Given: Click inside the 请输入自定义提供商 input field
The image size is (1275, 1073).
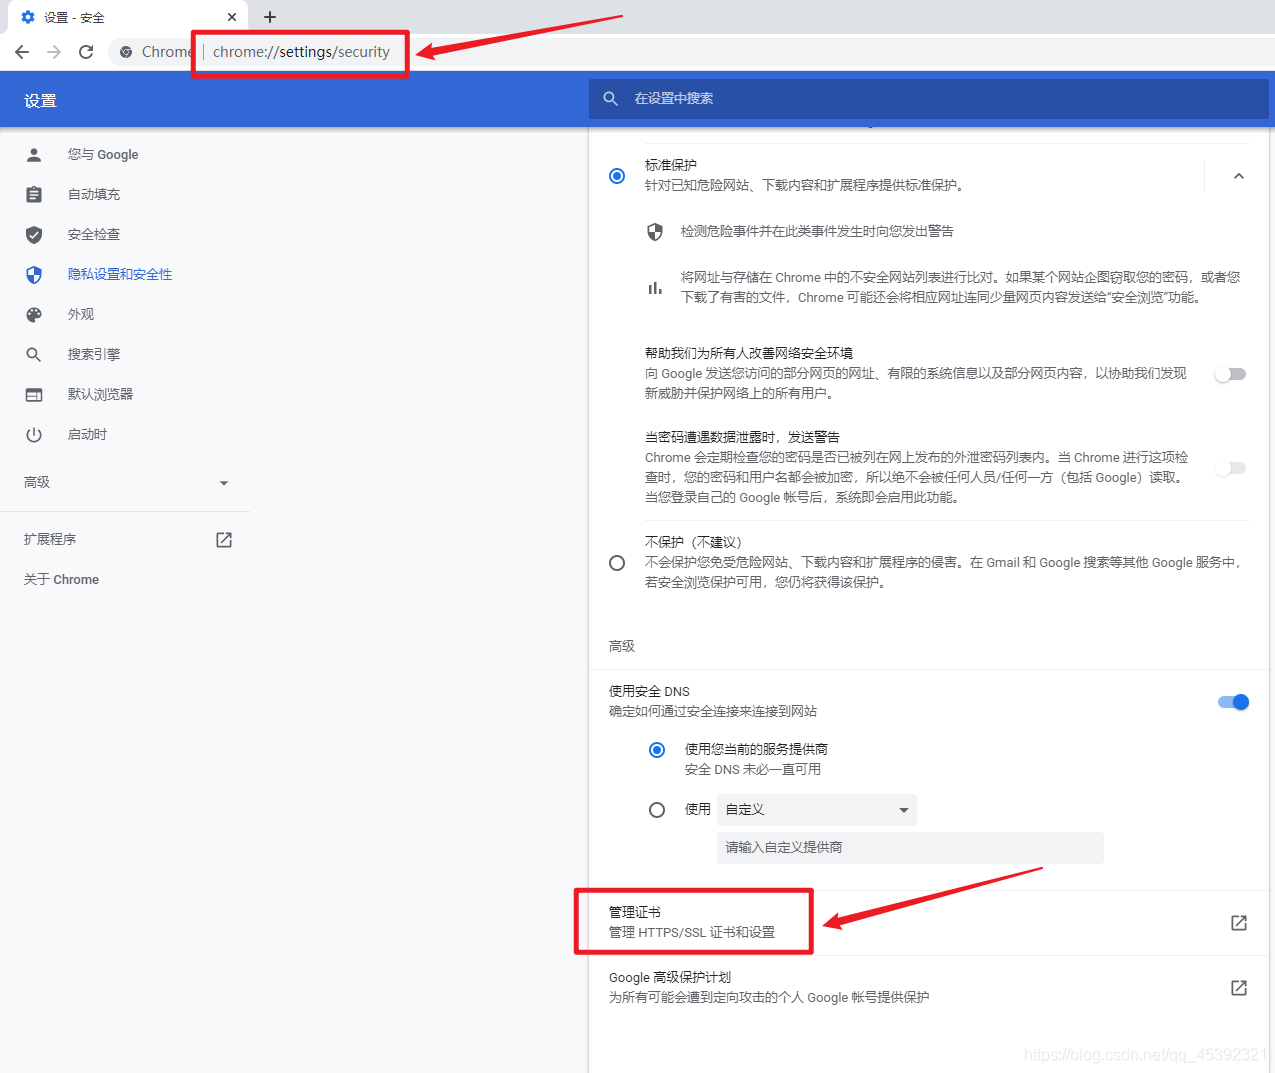Looking at the screenshot, I should (x=910, y=847).
